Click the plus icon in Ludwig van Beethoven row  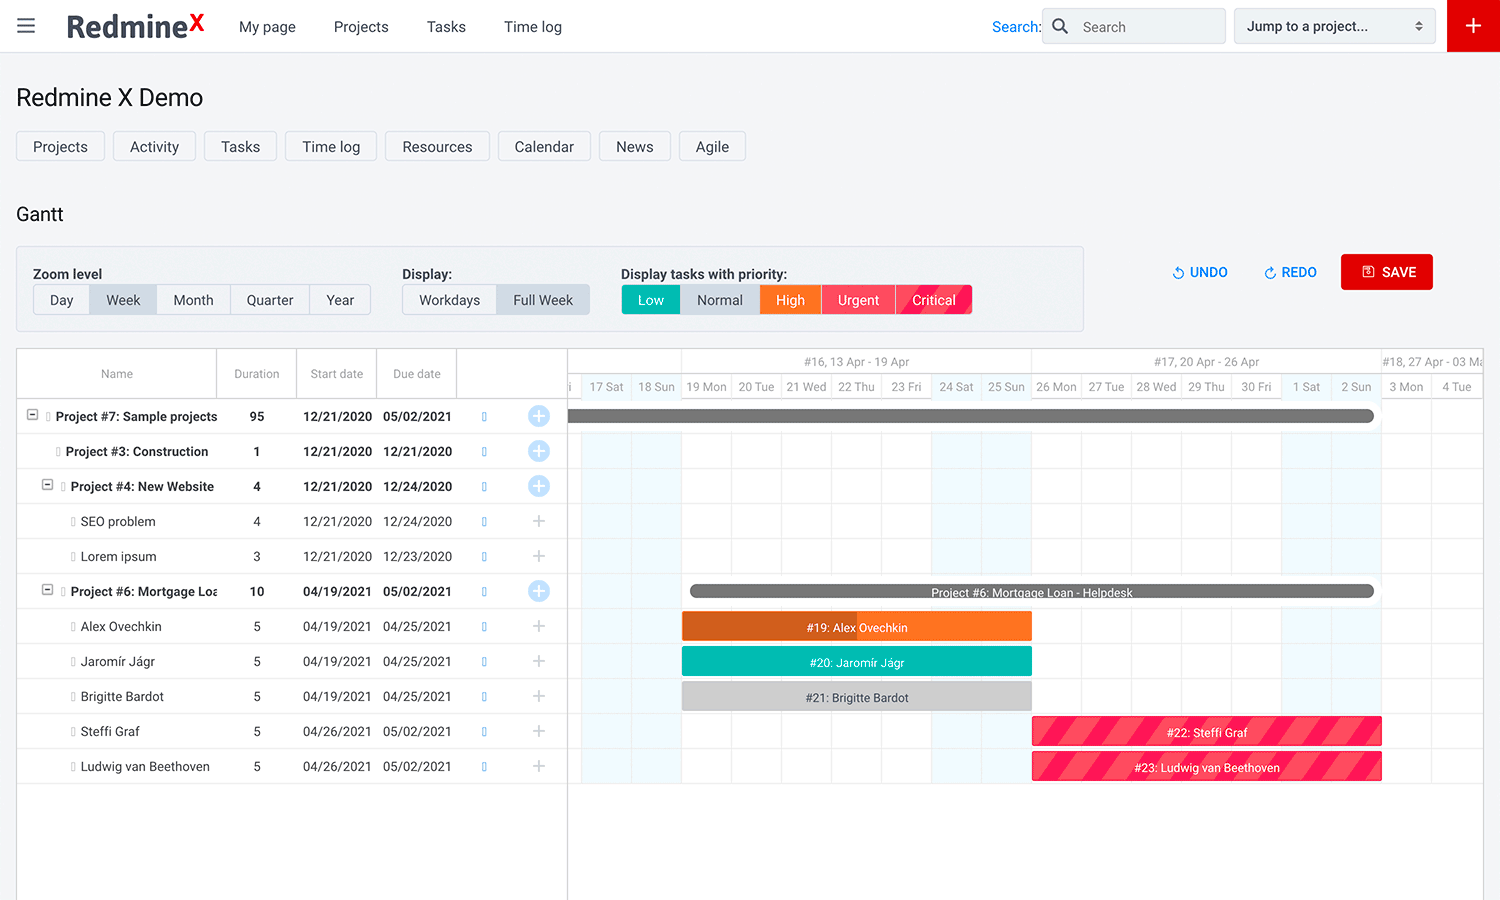click(x=539, y=766)
